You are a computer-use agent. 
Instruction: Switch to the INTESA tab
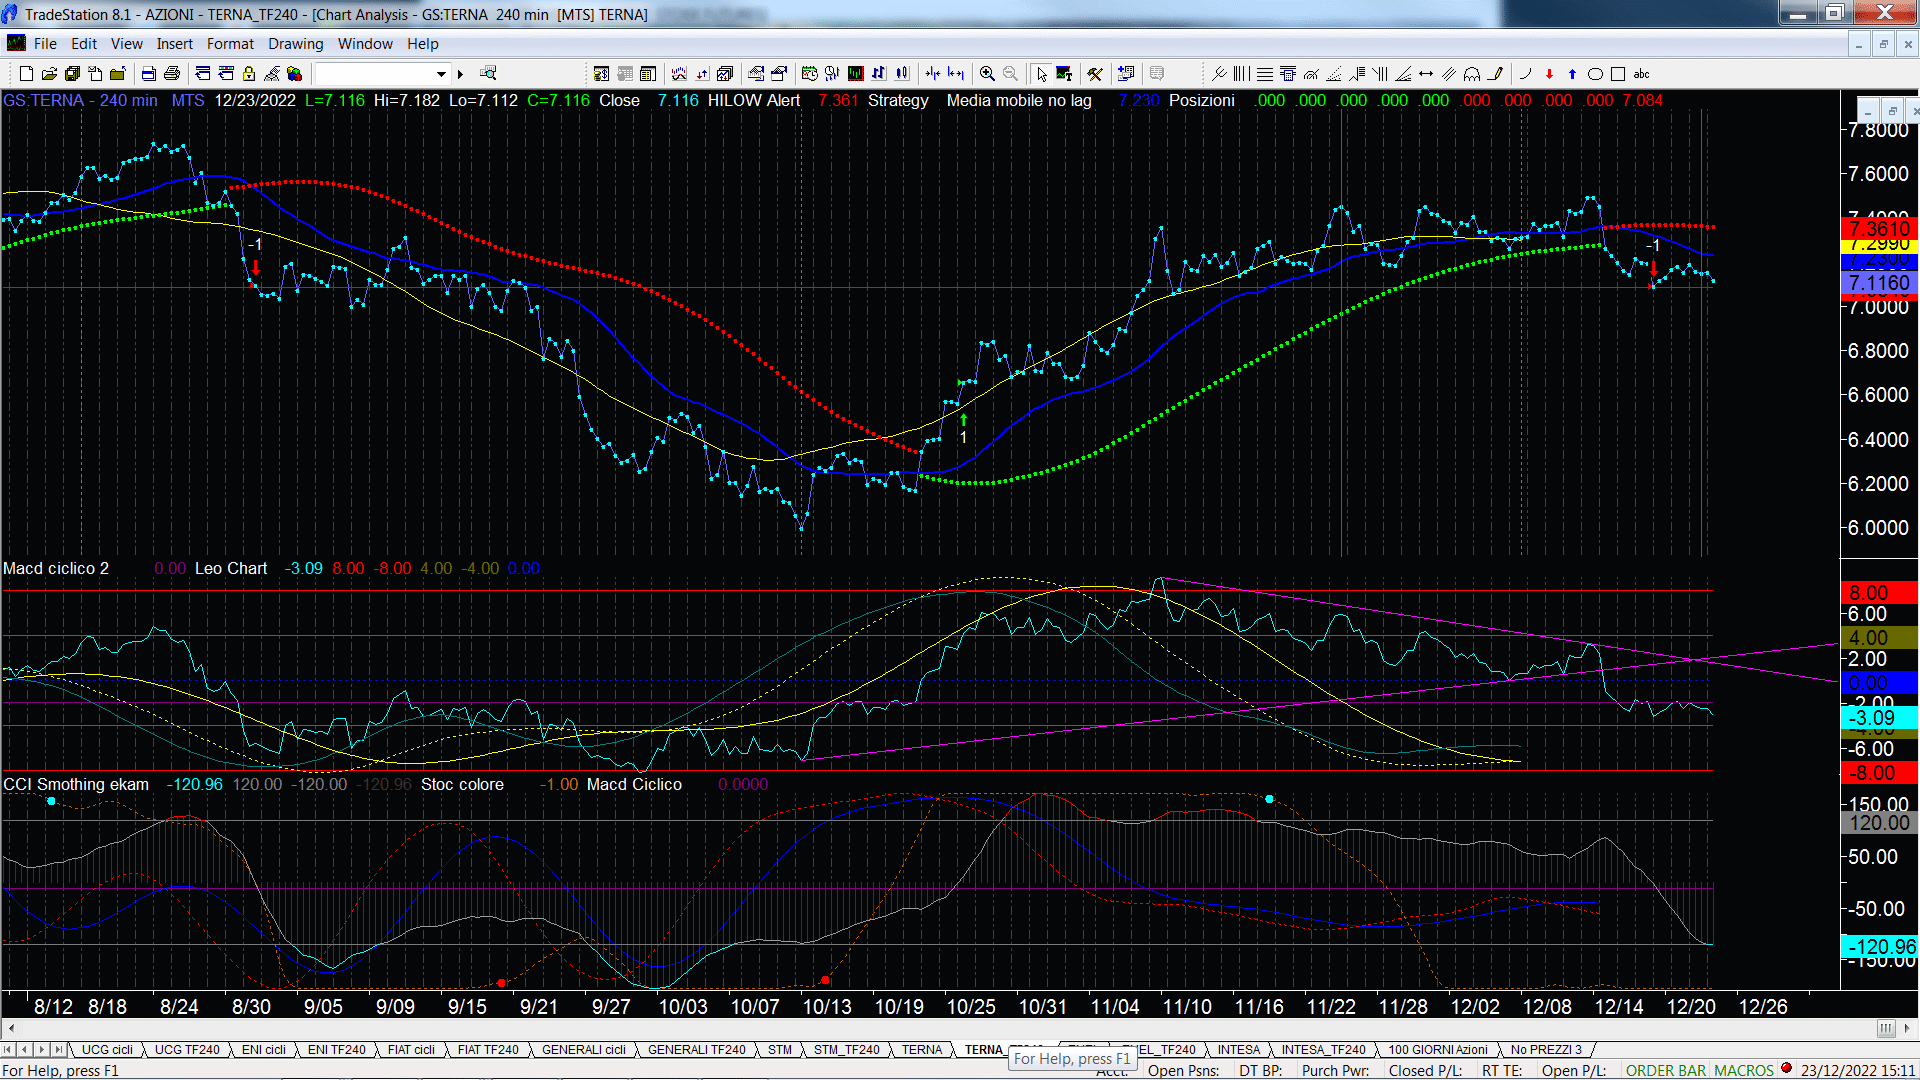(x=1239, y=1050)
